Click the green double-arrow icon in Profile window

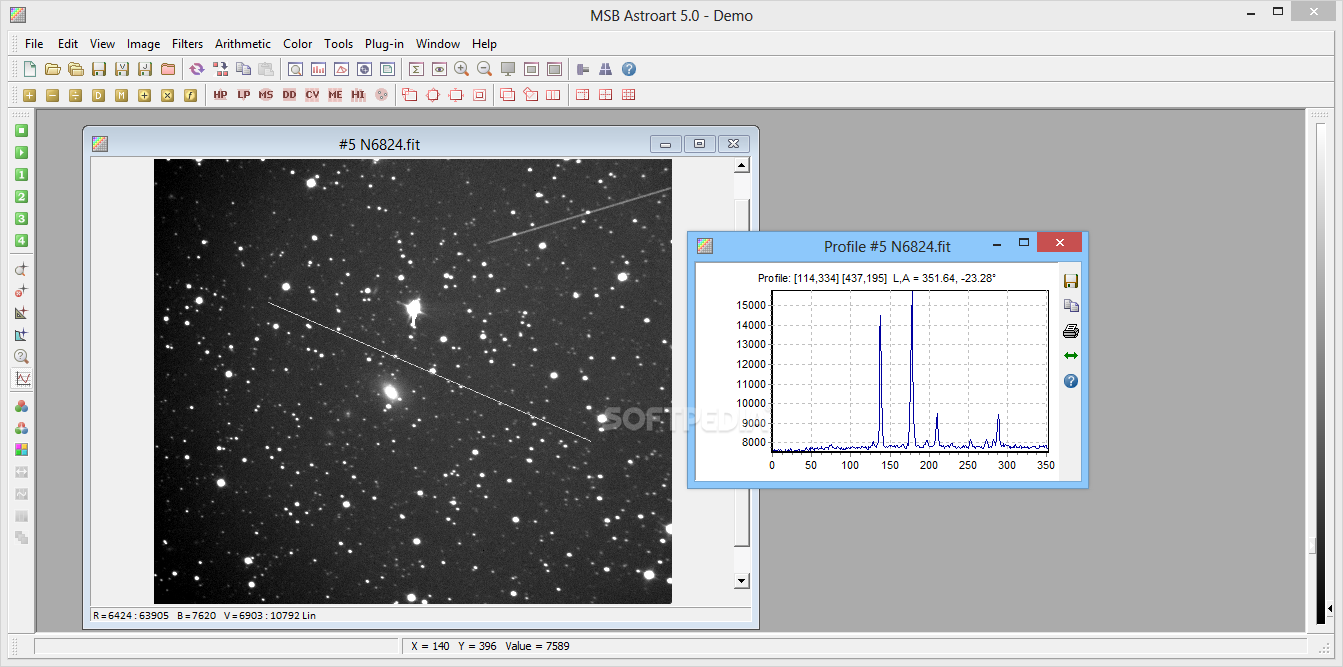coord(1071,356)
